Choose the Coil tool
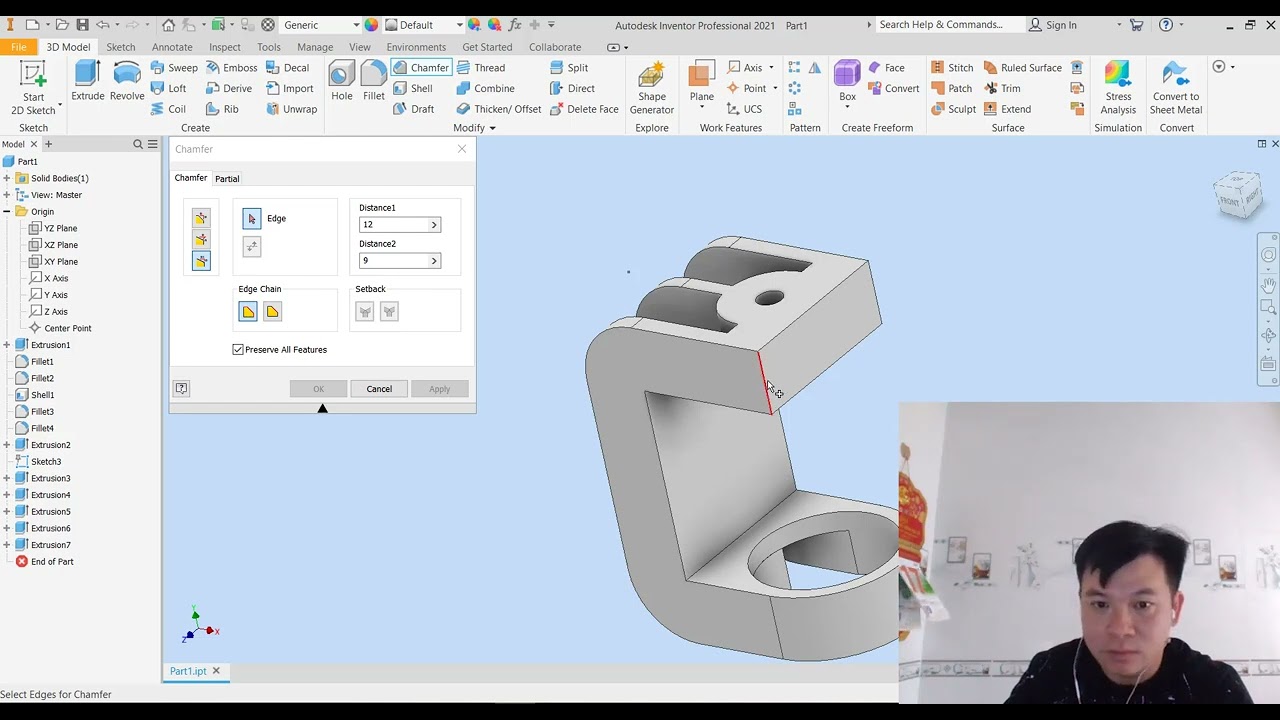Screen dimensions: 1280x720 coord(168,109)
